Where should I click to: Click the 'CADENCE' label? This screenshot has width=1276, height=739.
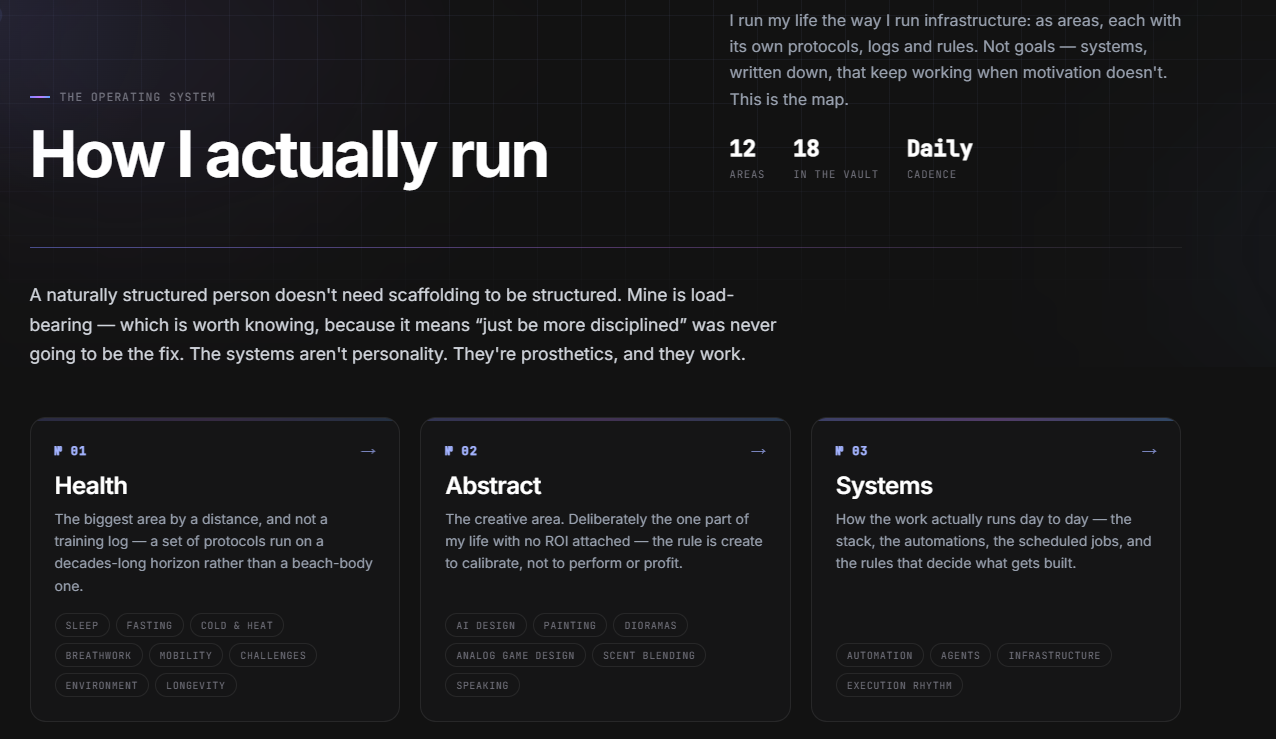(x=932, y=174)
